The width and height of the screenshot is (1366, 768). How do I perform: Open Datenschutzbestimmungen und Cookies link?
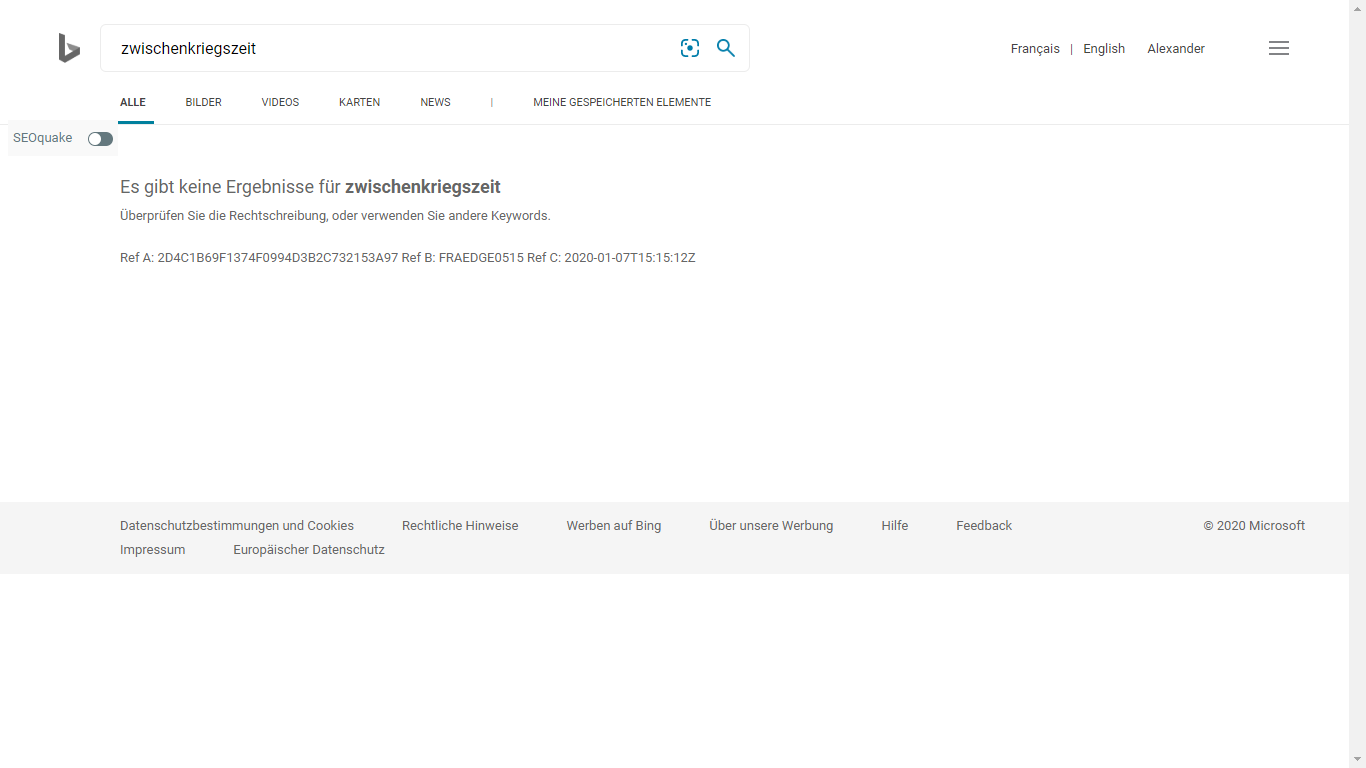tap(237, 526)
